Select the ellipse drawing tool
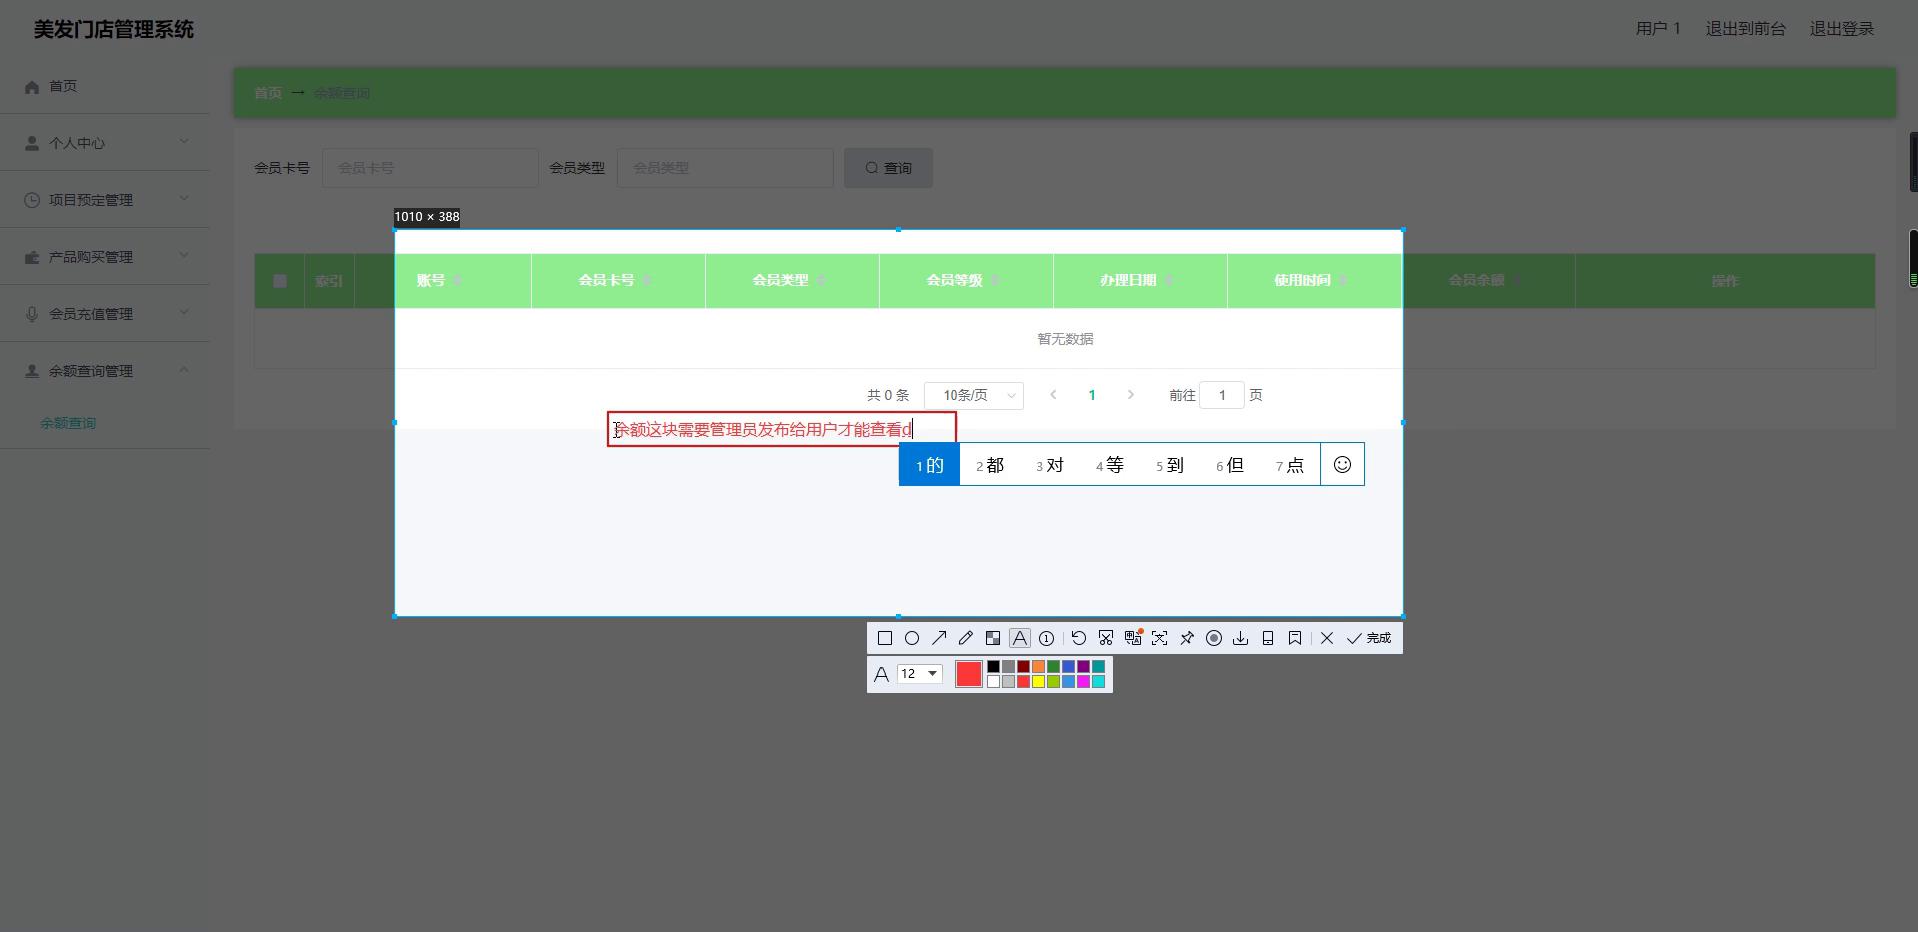 pos(912,638)
